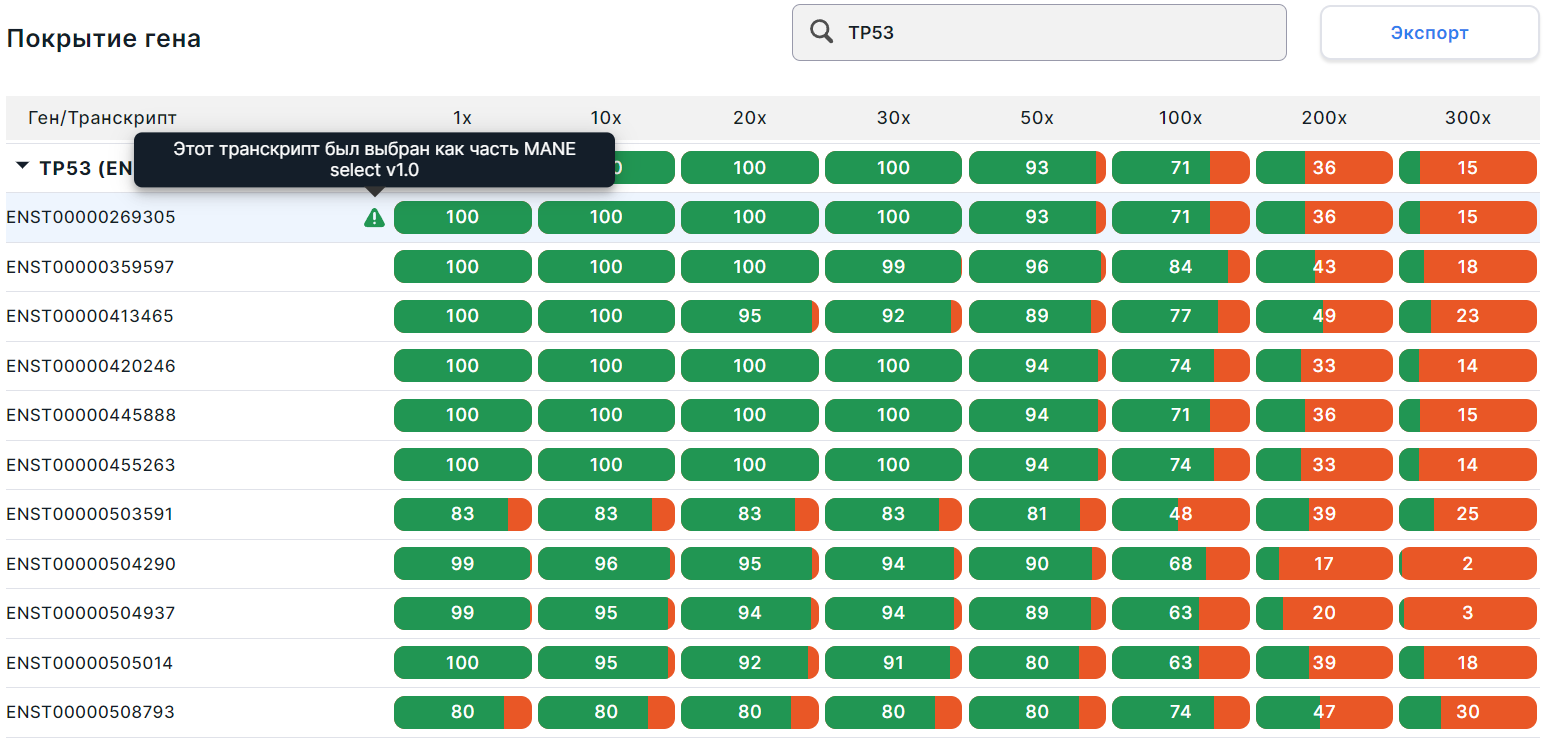Click 10x coverage bar for ENST00000504290

click(x=606, y=564)
